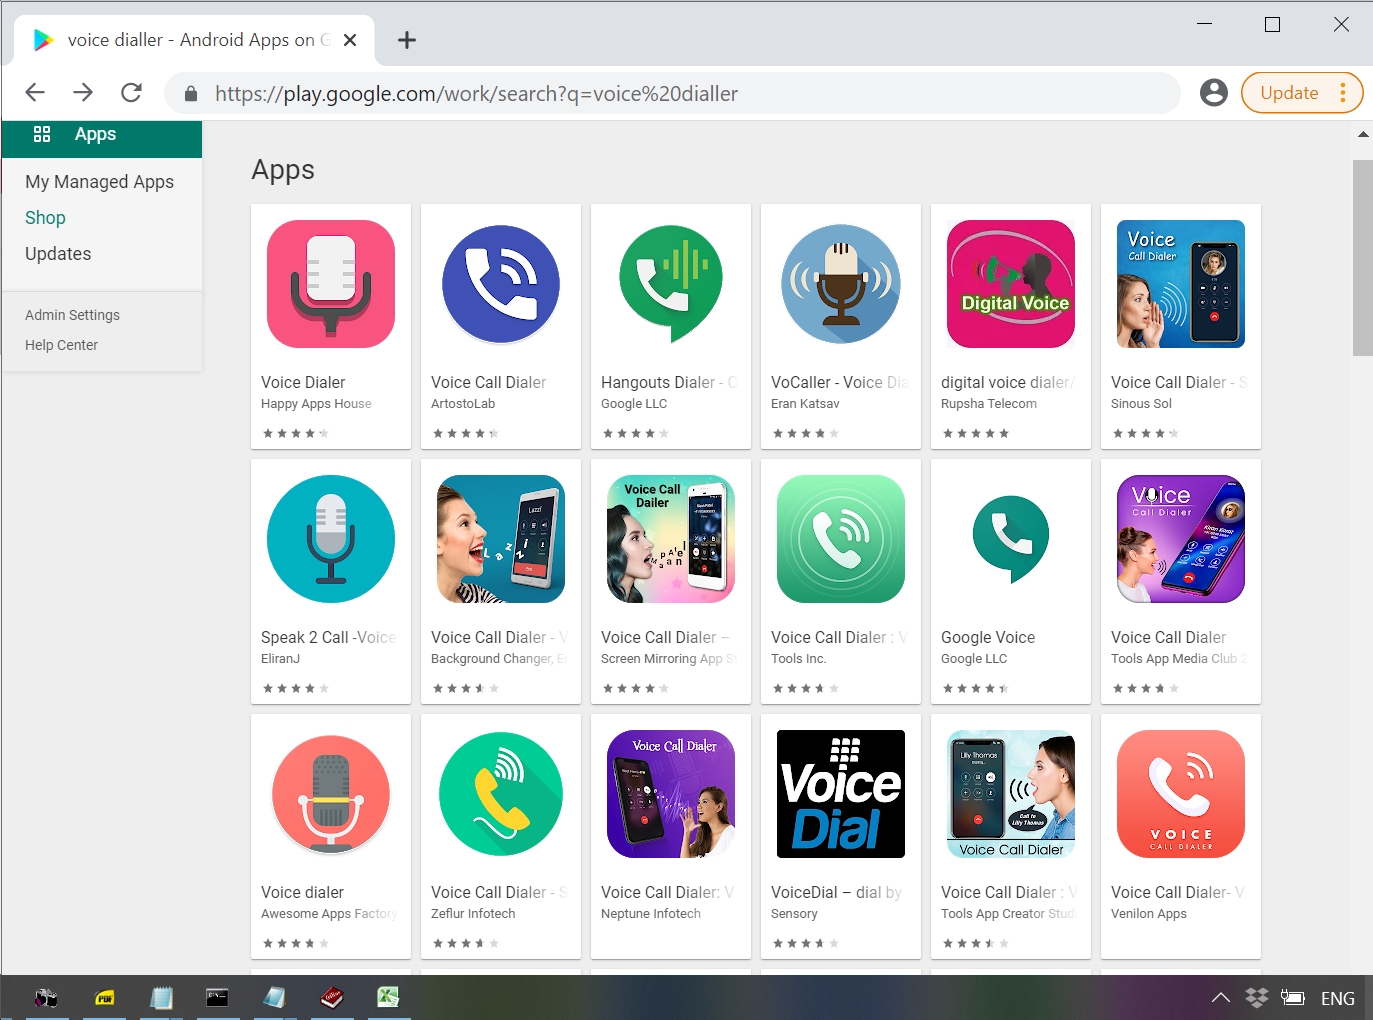Go to Updates in the sidebar
Image resolution: width=1373 pixels, height=1020 pixels.
point(58,254)
